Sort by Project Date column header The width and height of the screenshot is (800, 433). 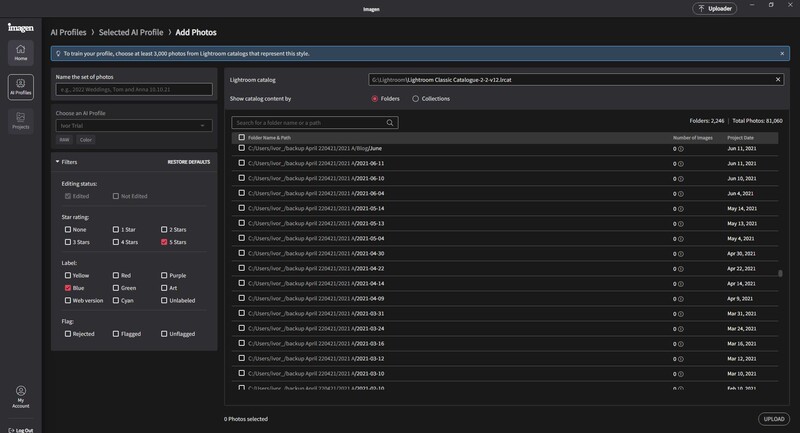tap(740, 138)
